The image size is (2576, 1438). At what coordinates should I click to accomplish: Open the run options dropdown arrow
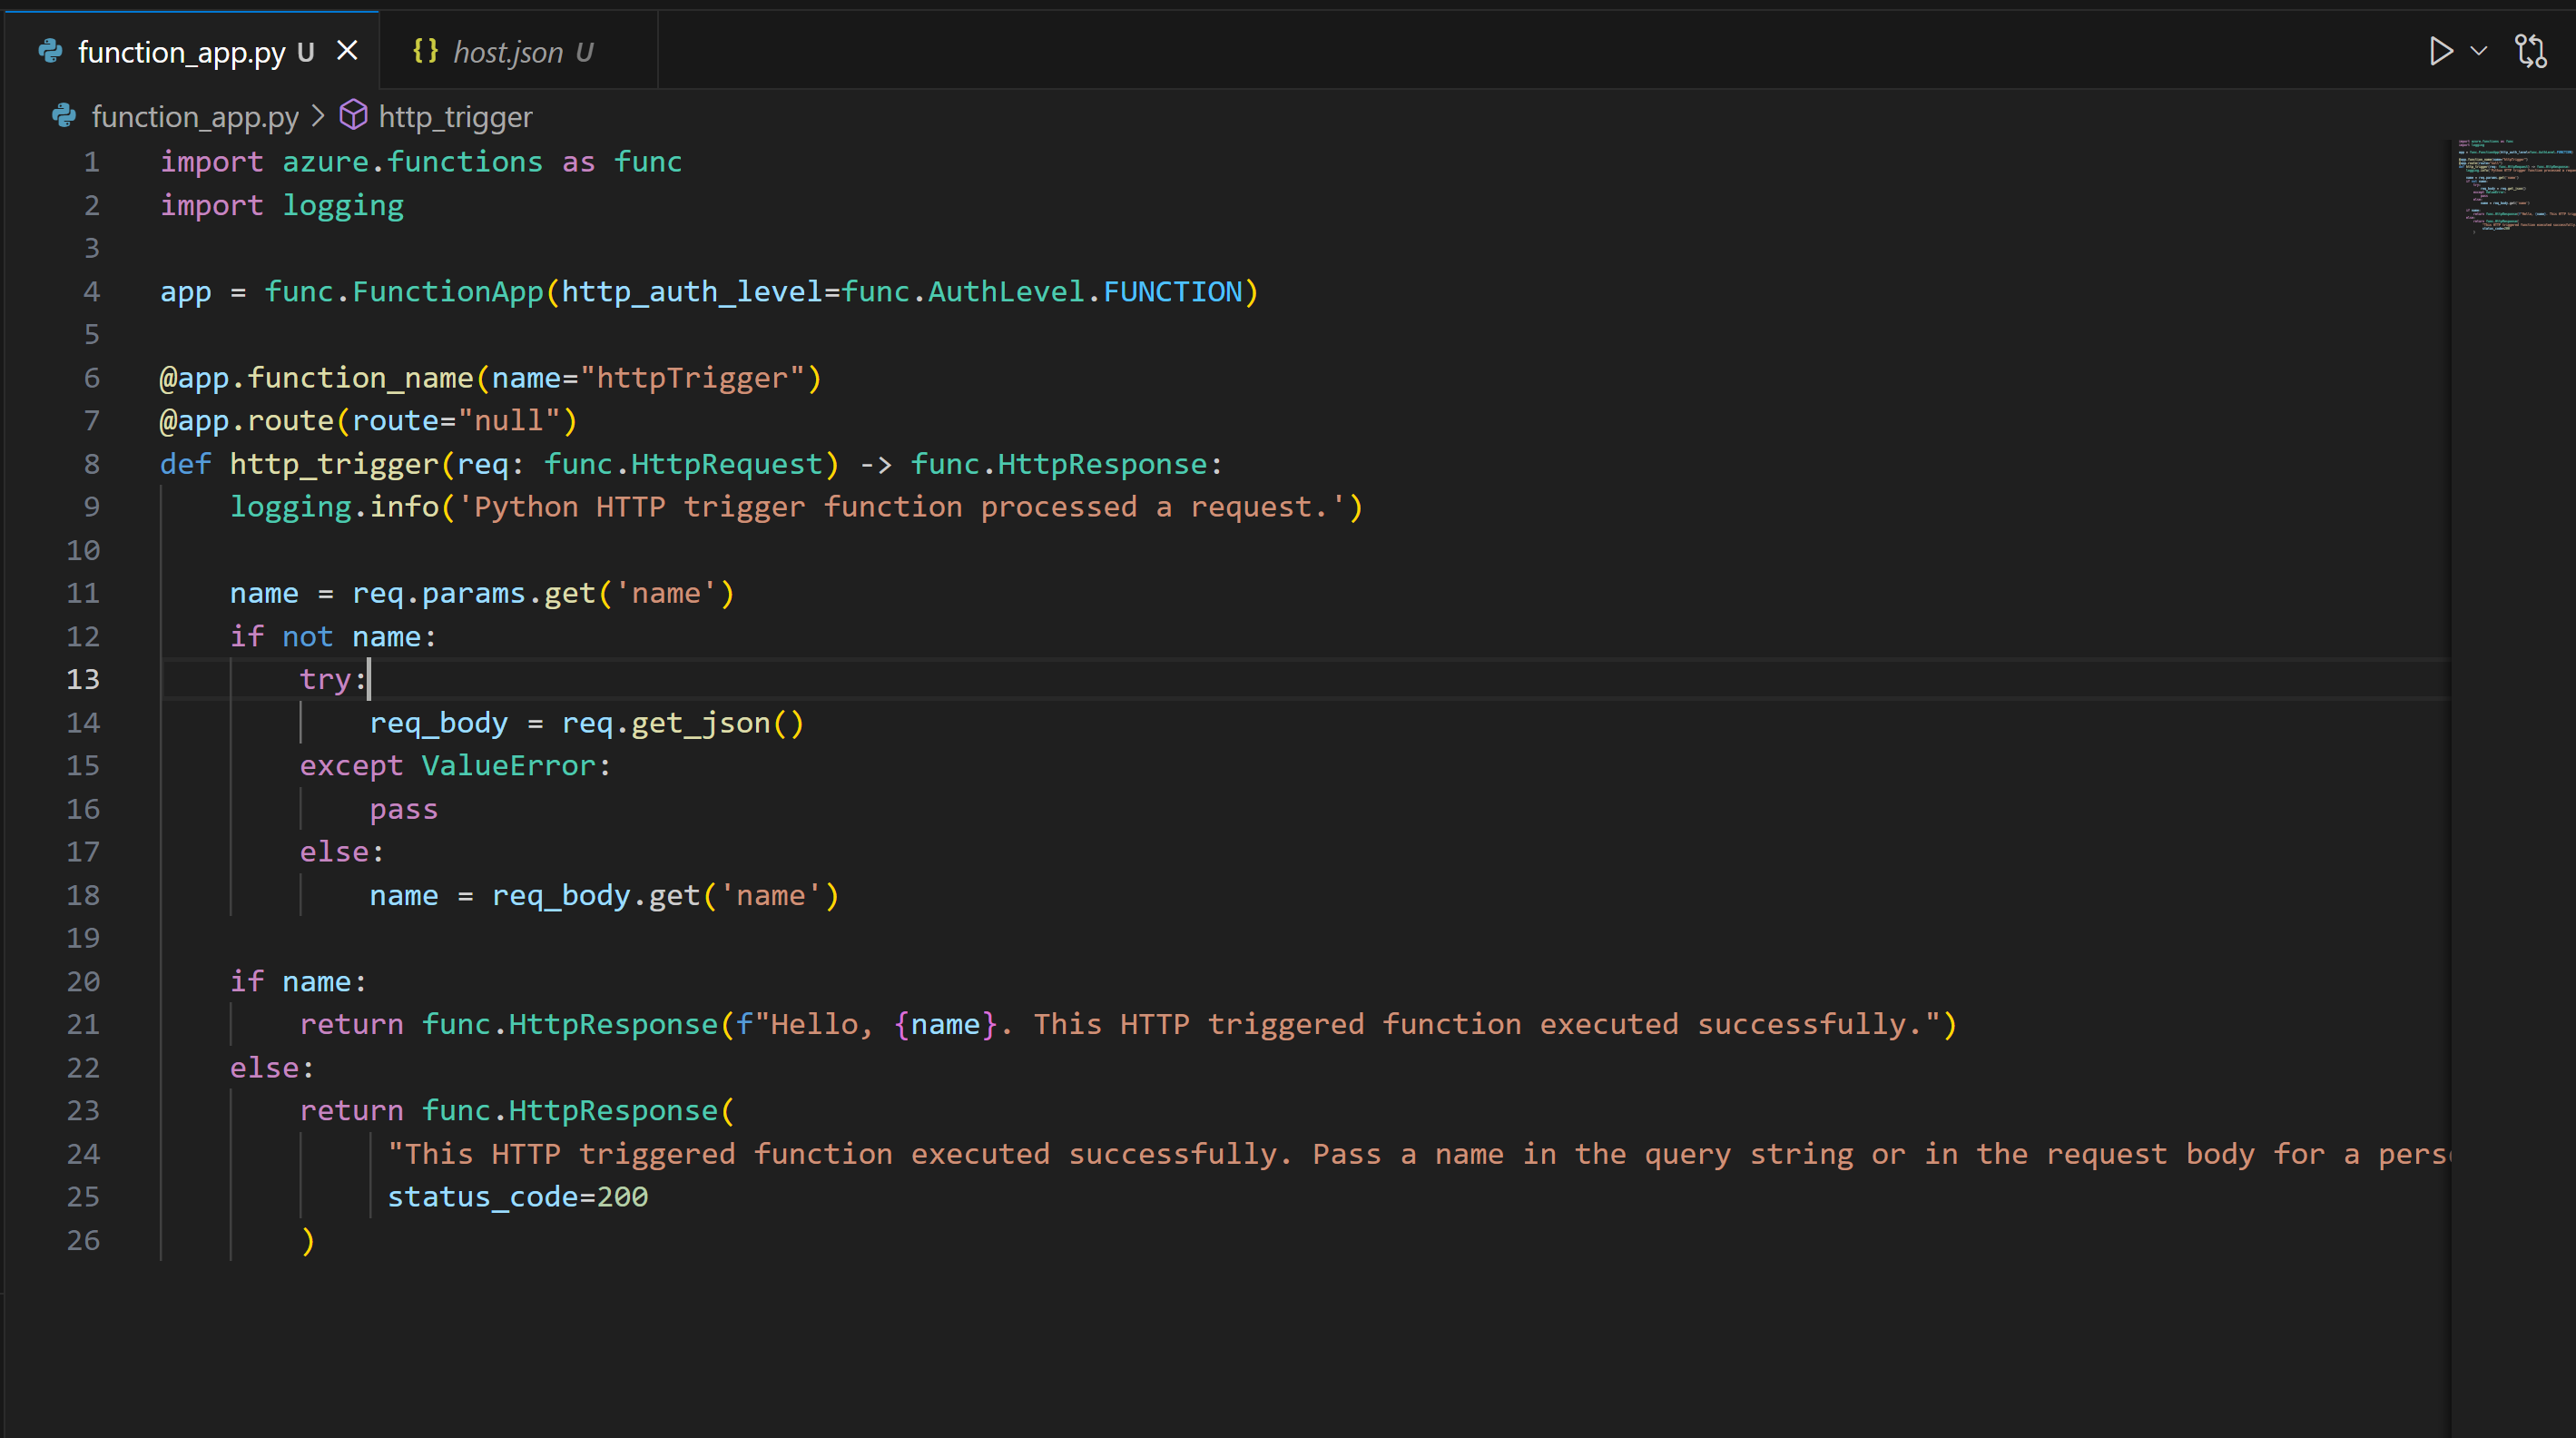point(2479,51)
